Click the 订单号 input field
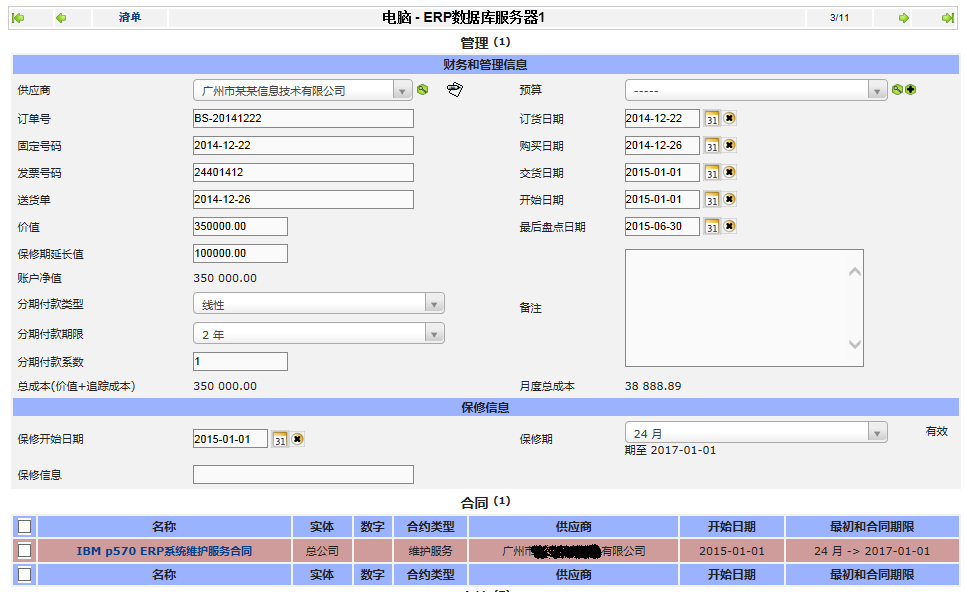The height and width of the screenshot is (592, 965). tap(303, 119)
